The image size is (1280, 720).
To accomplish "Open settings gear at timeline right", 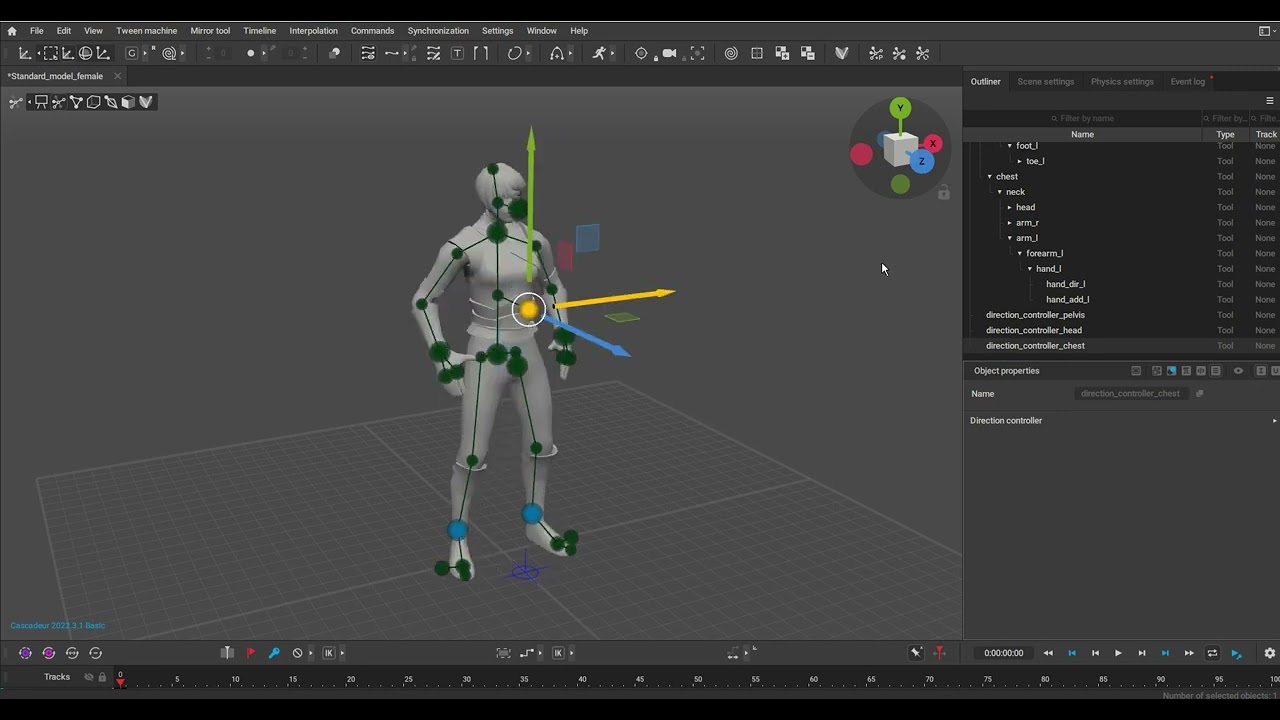I will coord(1270,653).
